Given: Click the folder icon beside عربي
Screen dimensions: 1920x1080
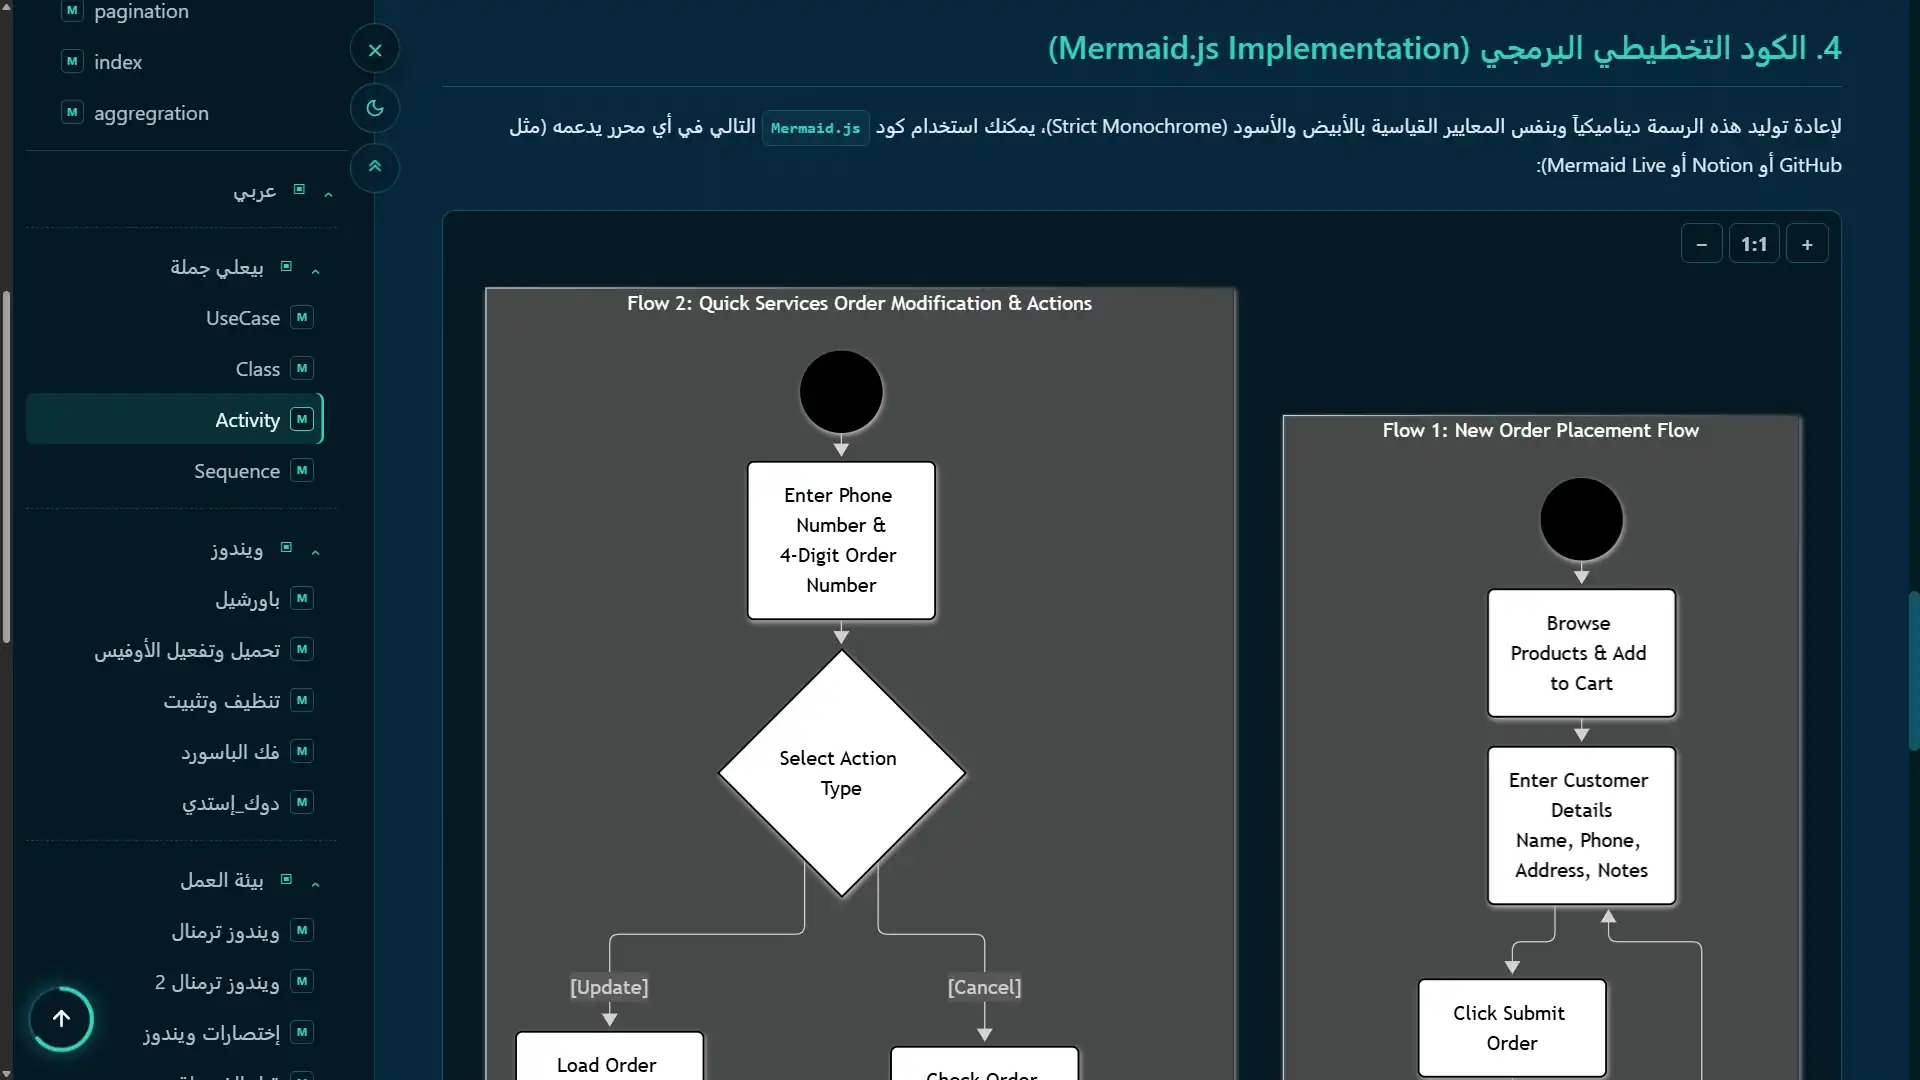Looking at the screenshot, I should 299,189.
